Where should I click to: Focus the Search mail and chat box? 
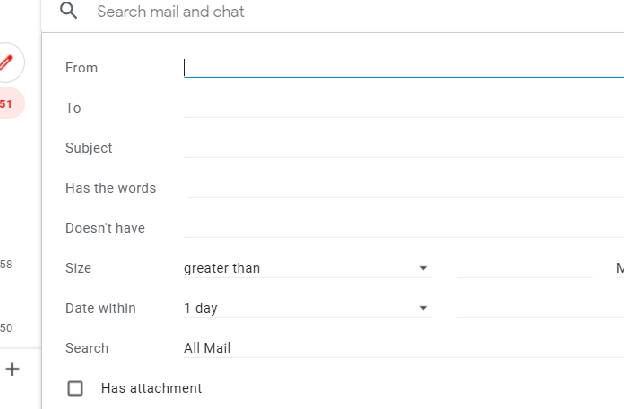click(x=300, y=12)
